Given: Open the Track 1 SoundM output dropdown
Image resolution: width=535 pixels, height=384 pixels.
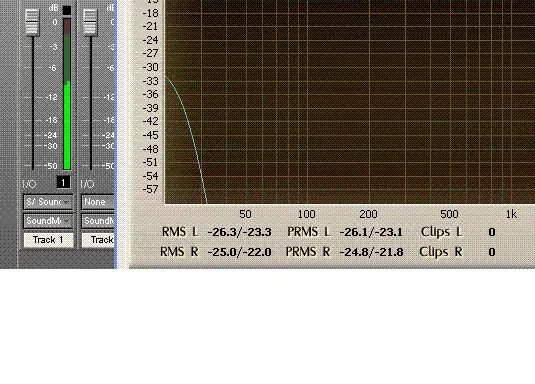Looking at the screenshot, I should coord(48,221).
